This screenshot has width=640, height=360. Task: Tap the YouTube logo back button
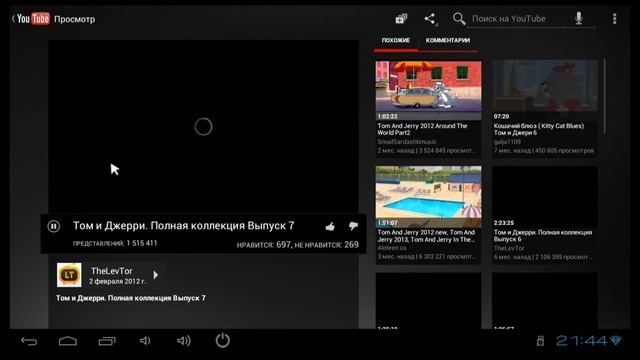tap(31, 19)
